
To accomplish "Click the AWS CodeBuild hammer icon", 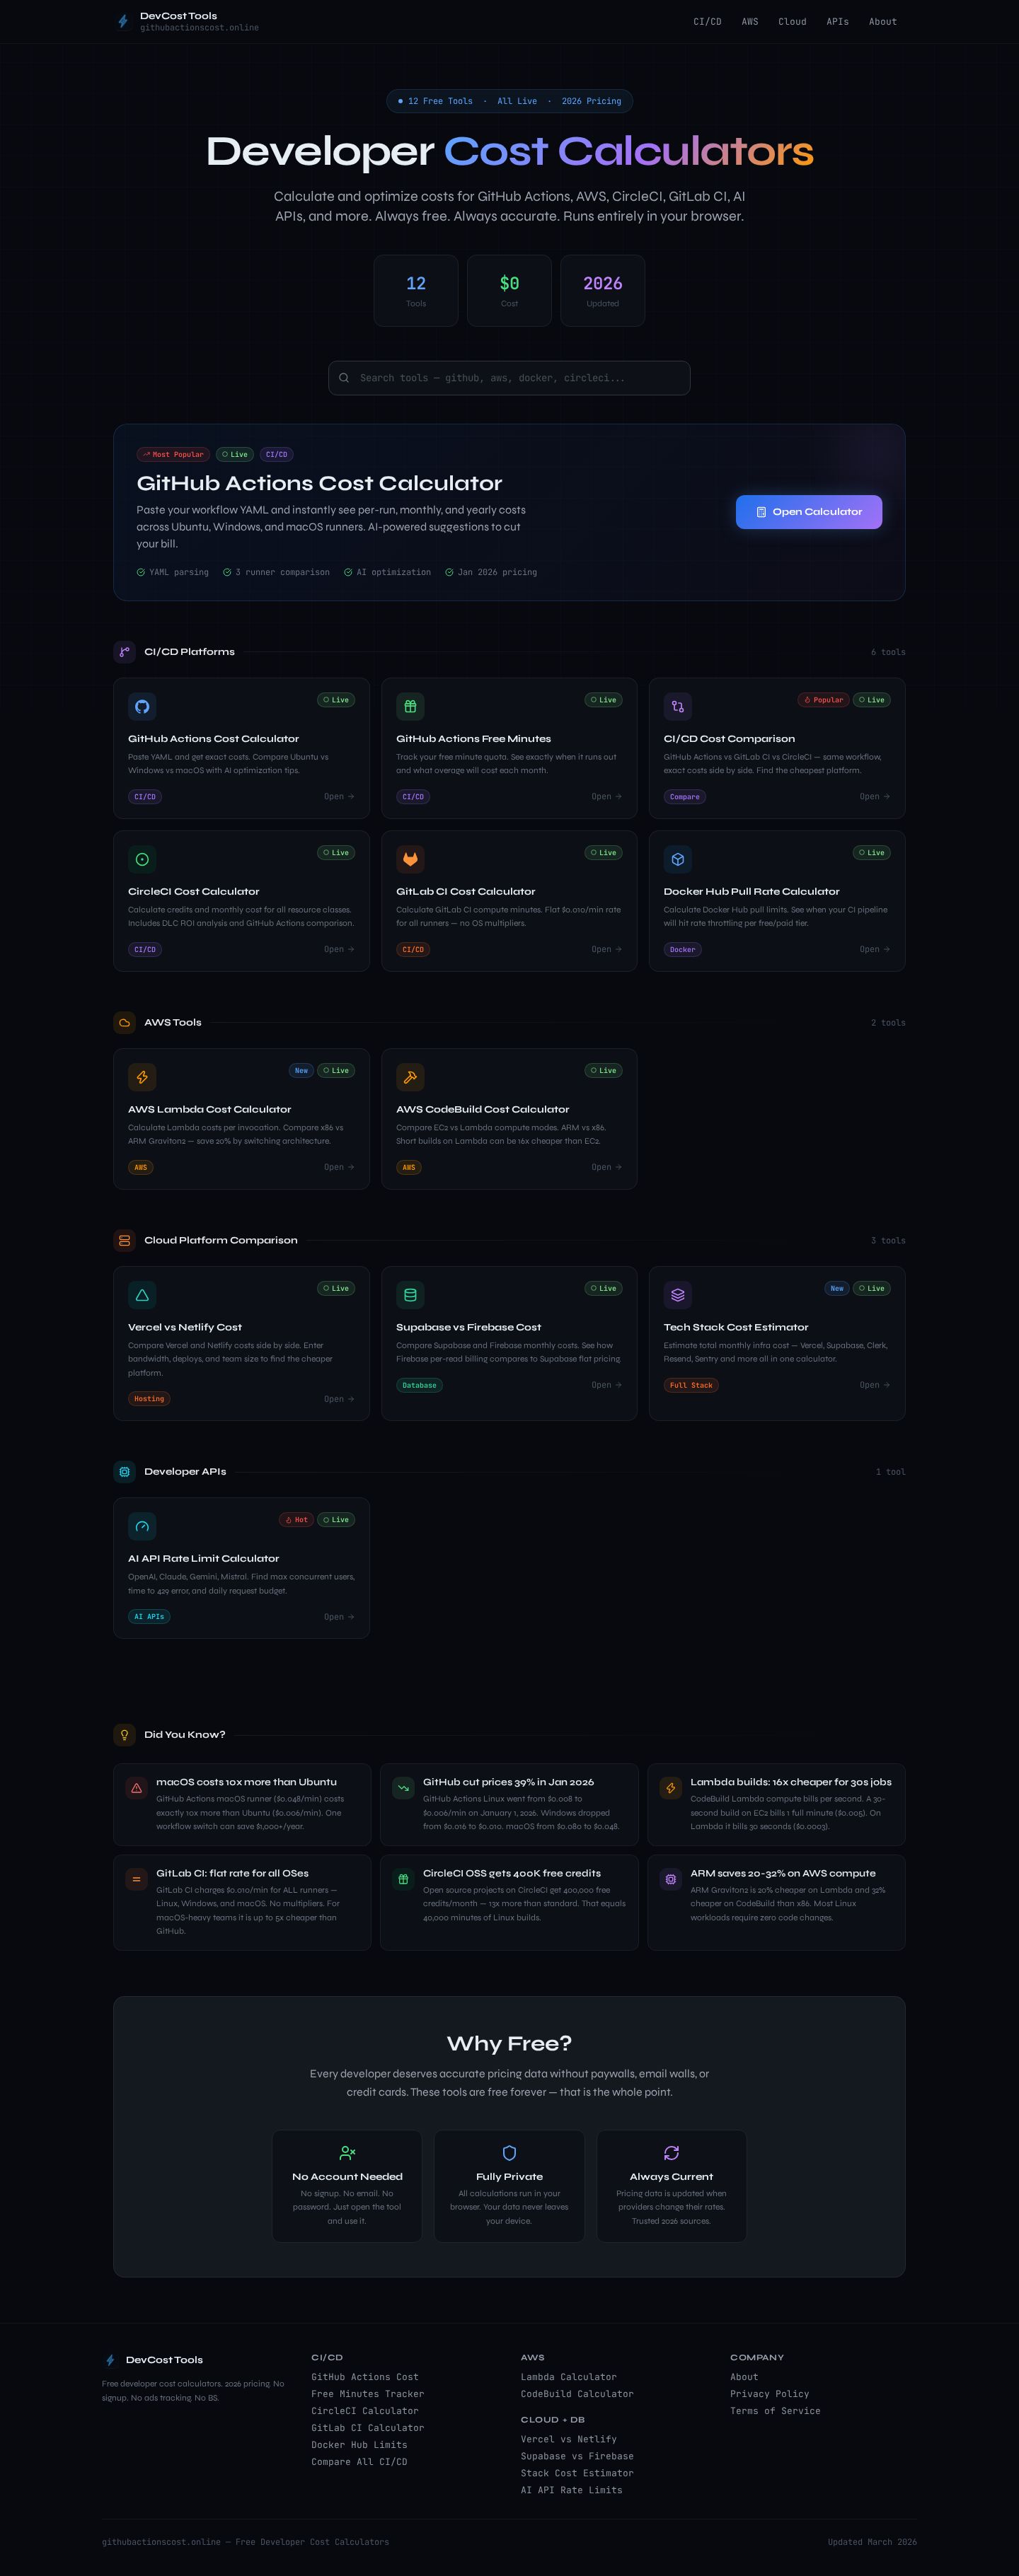I will point(410,1077).
